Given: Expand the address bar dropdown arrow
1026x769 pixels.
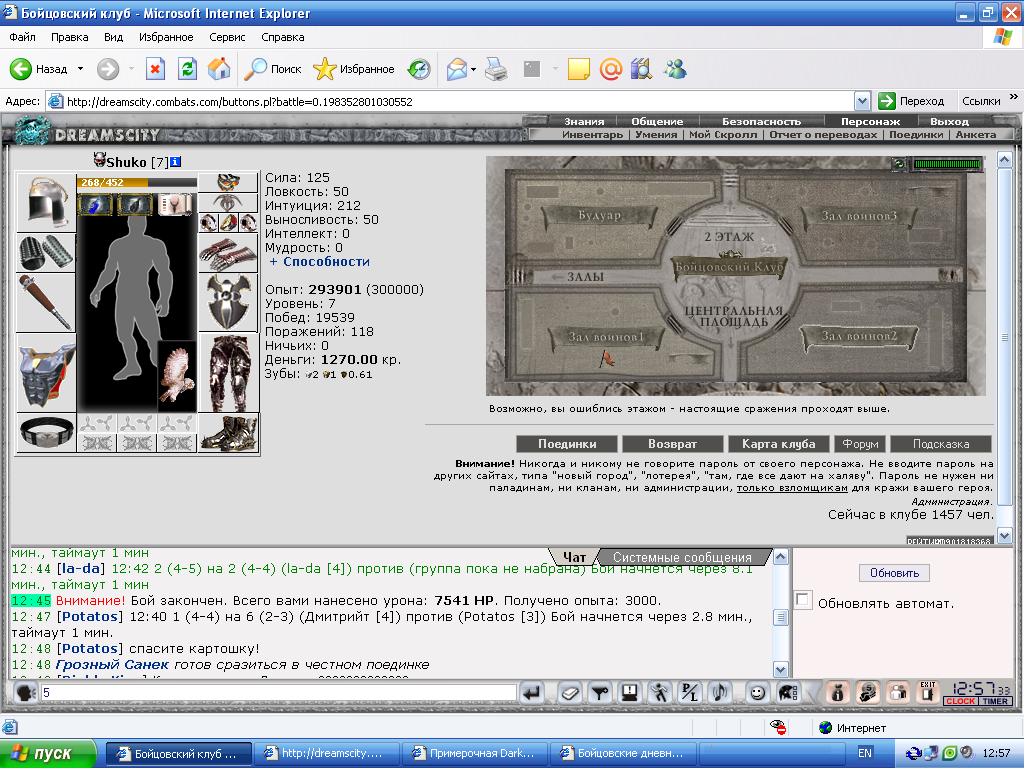Looking at the screenshot, I should tap(862, 101).
